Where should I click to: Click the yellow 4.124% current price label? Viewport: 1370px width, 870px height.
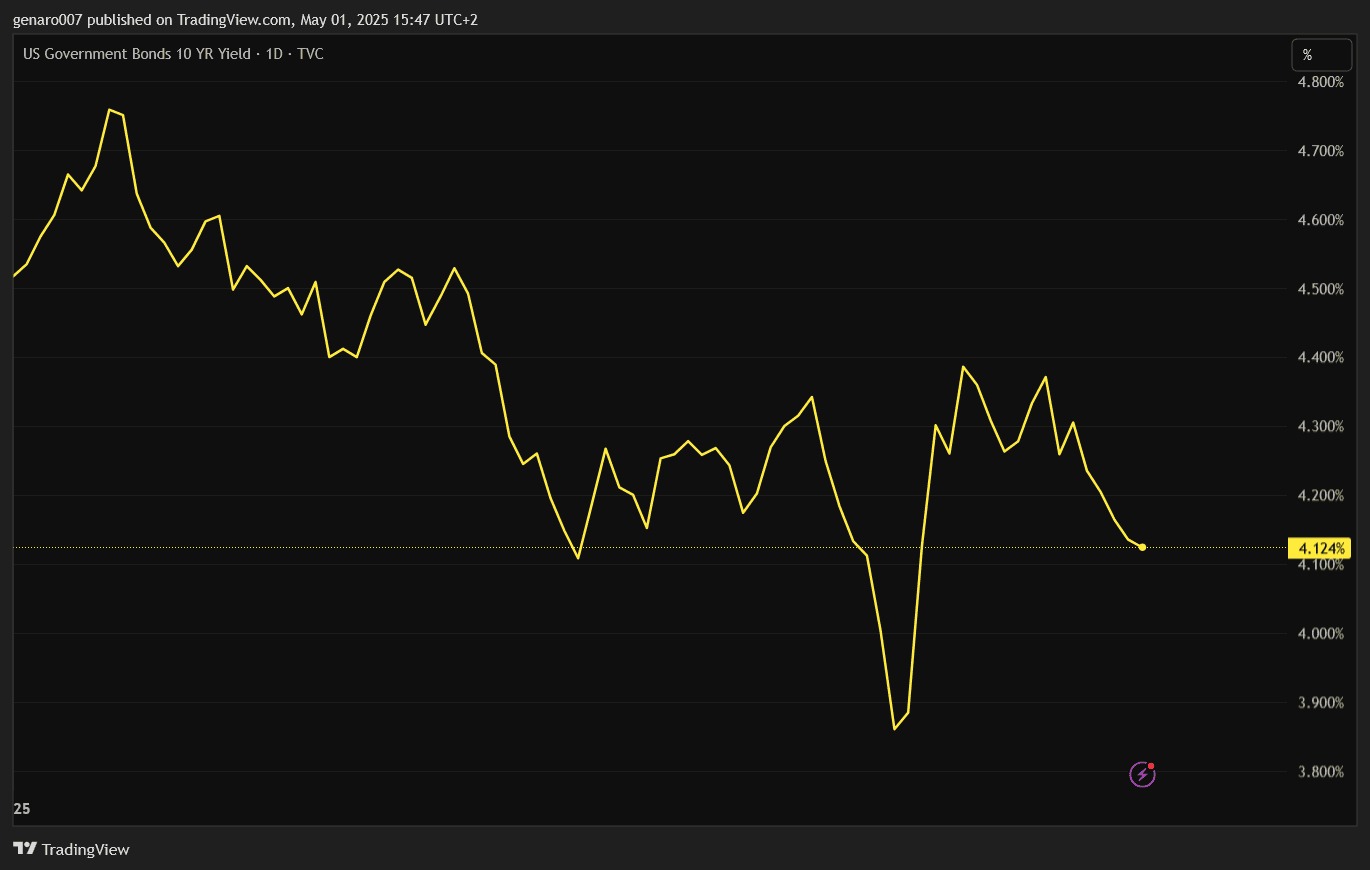pyautogui.click(x=1322, y=548)
